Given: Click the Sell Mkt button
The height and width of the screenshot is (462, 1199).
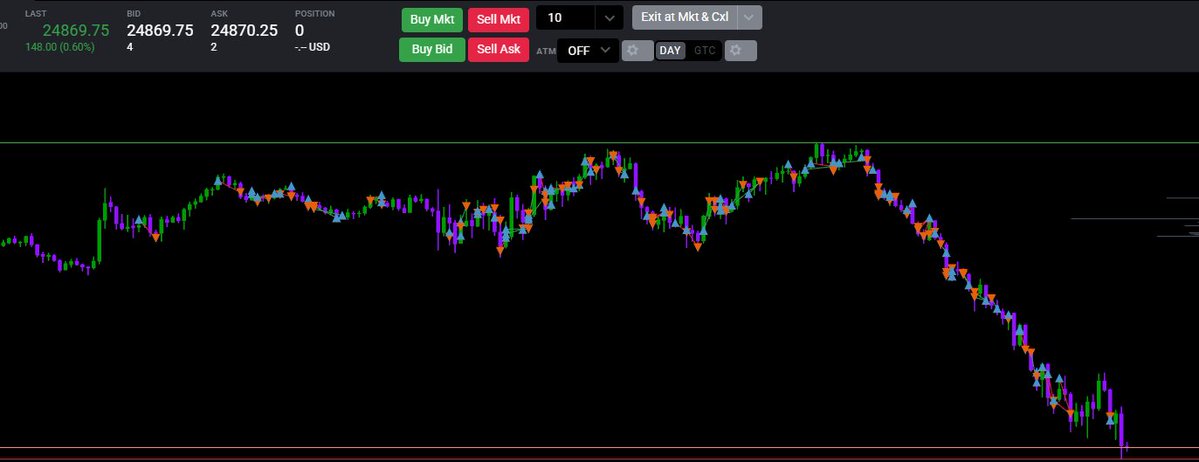Looking at the screenshot, I should click(498, 20).
